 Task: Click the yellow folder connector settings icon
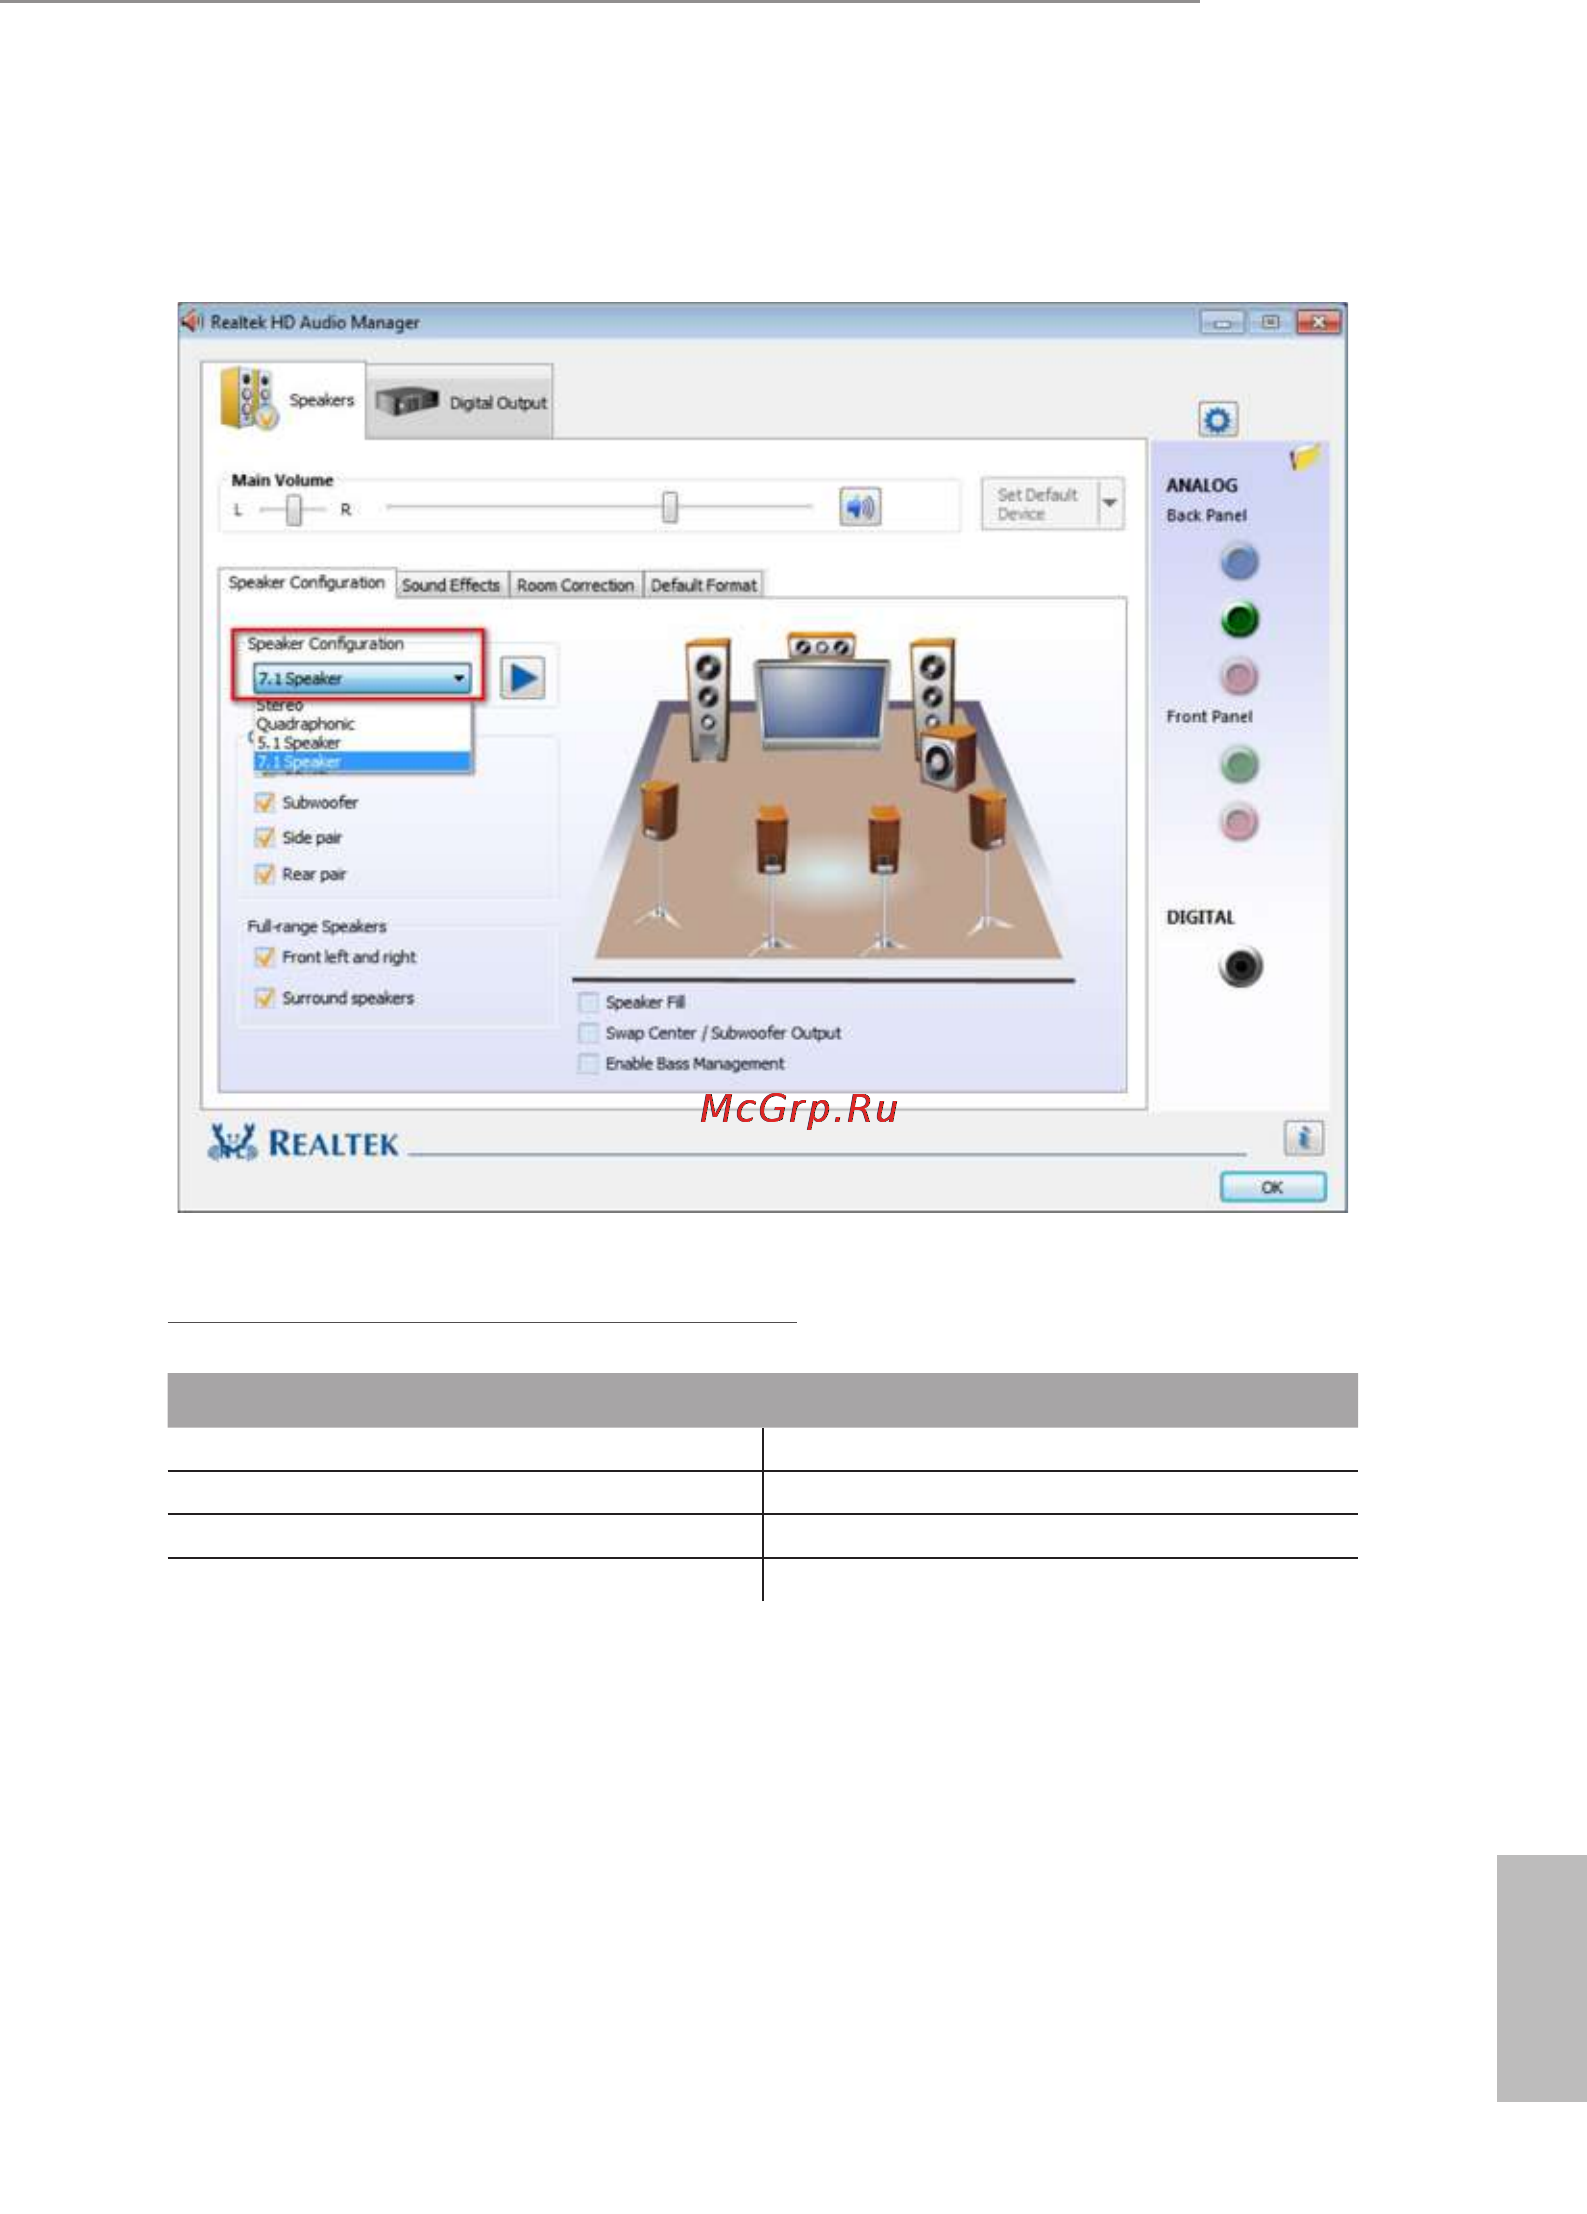[1305, 457]
